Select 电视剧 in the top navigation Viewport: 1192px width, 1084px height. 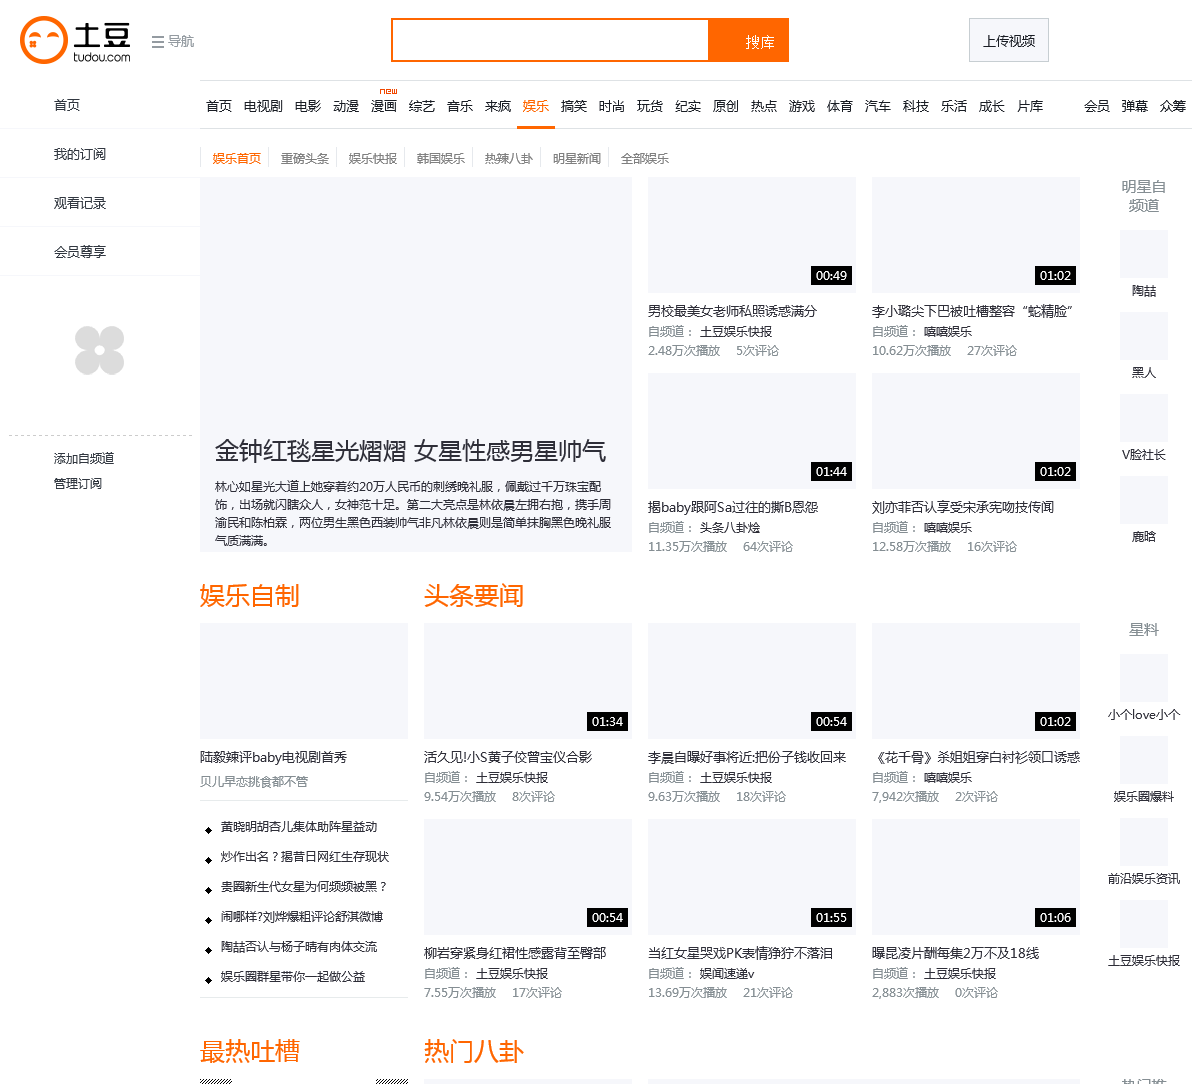tap(263, 106)
